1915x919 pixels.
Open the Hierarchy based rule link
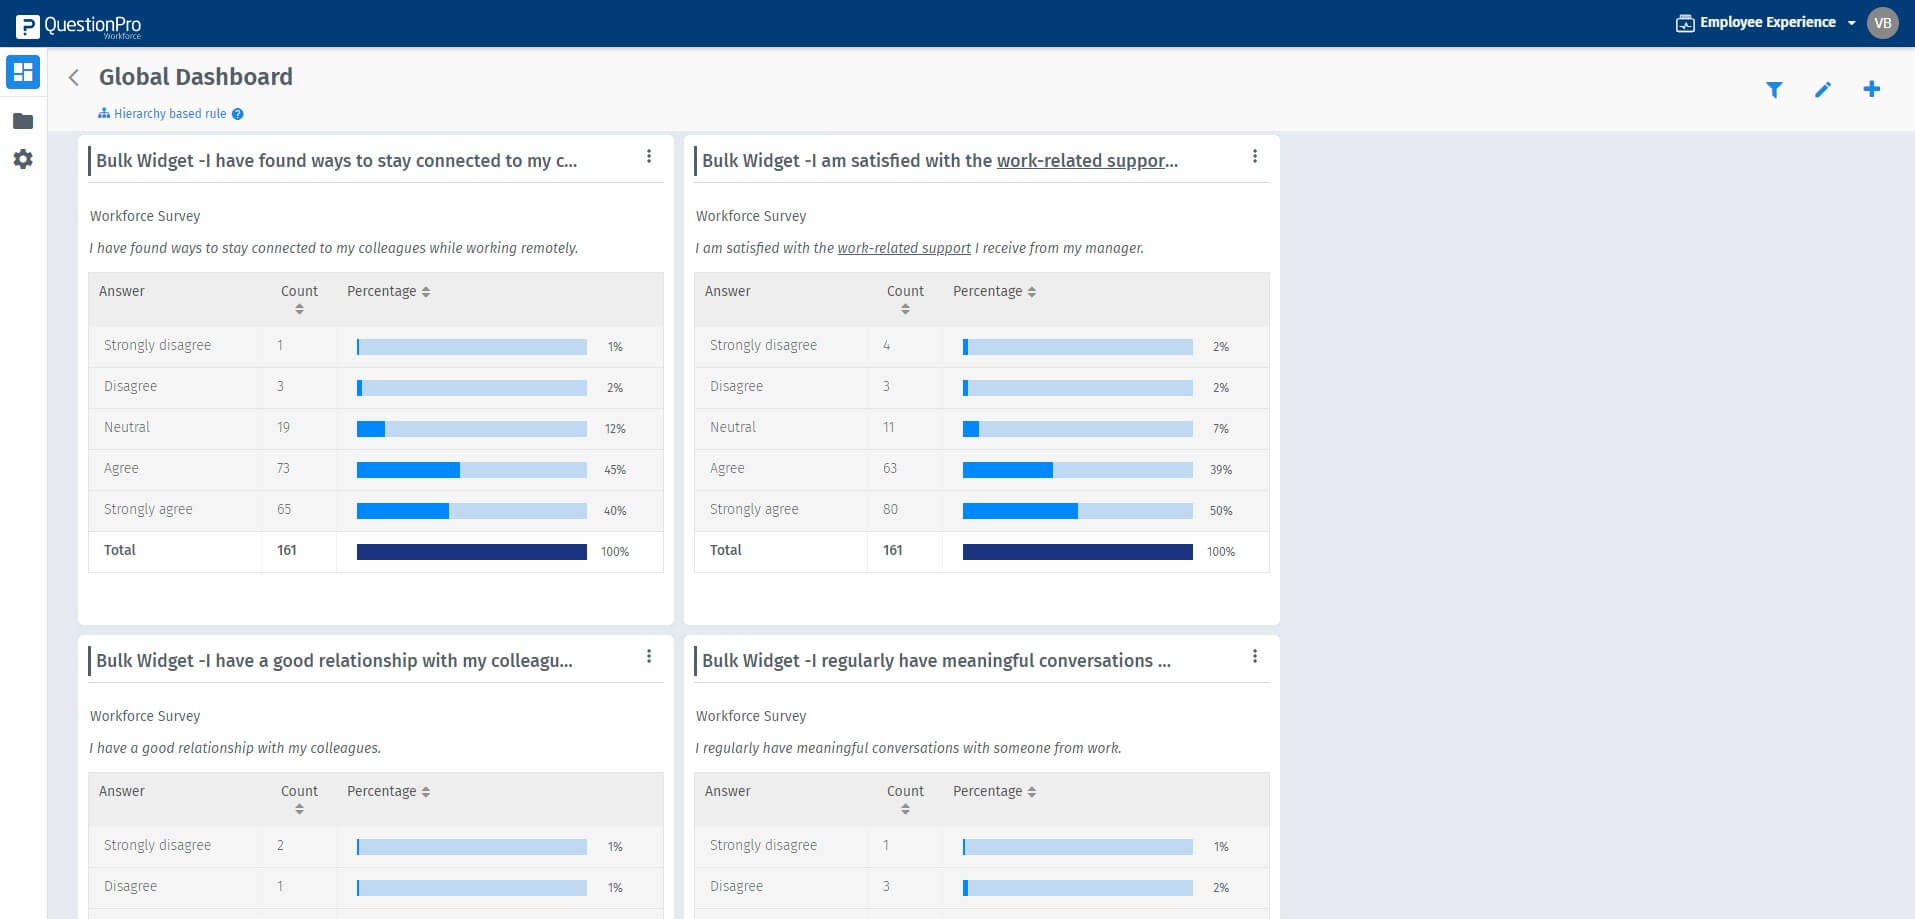click(168, 113)
